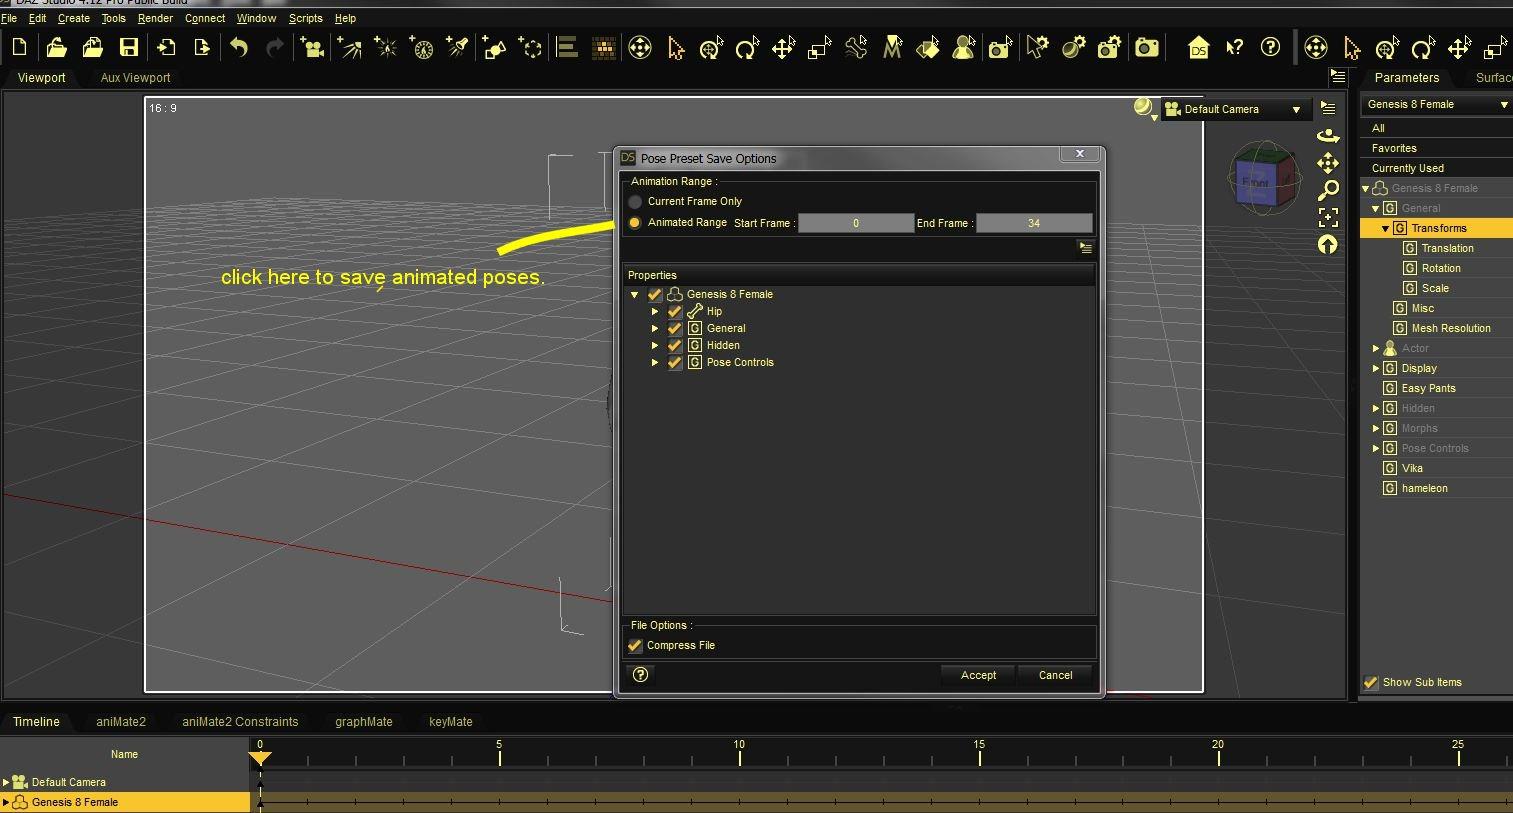This screenshot has width=1513, height=813.
Task: Click the Start Frame value field
Action: click(856, 224)
